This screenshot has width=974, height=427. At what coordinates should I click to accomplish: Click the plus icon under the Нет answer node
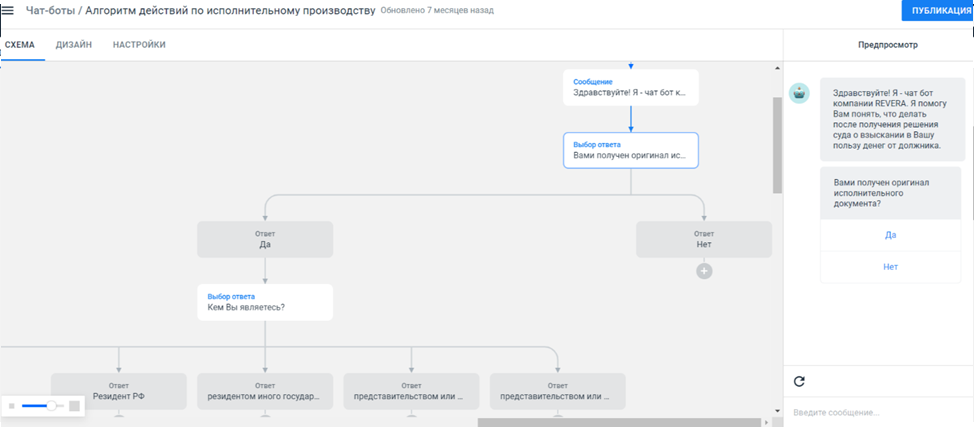tap(704, 270)
